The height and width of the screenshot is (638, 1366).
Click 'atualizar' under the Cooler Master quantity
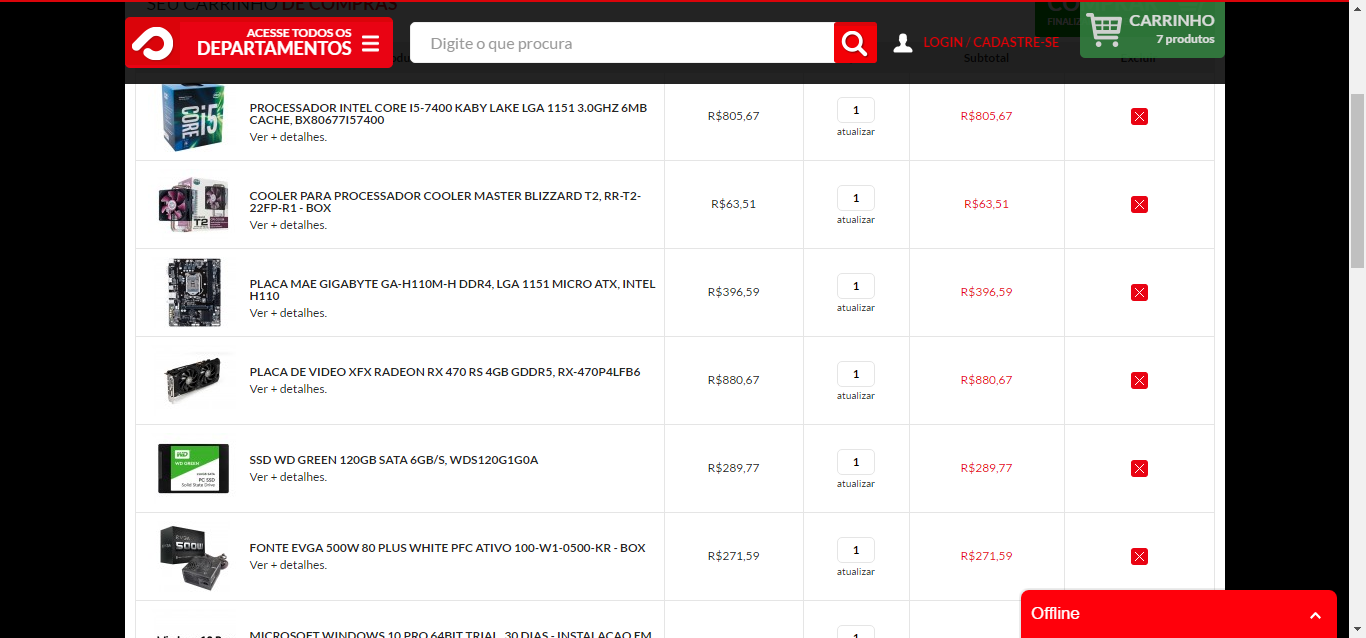coord(856,220)
